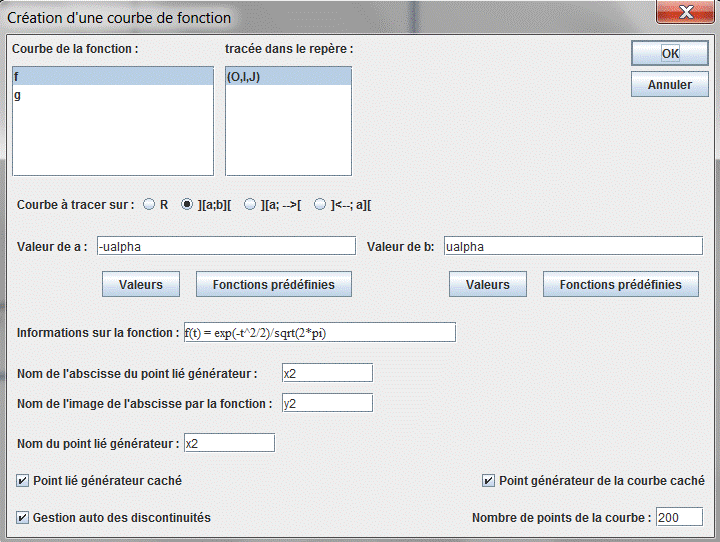This screenshot has width=720, height=542.
Task: Click the Valeur de b field
Action: coord(573,246)
